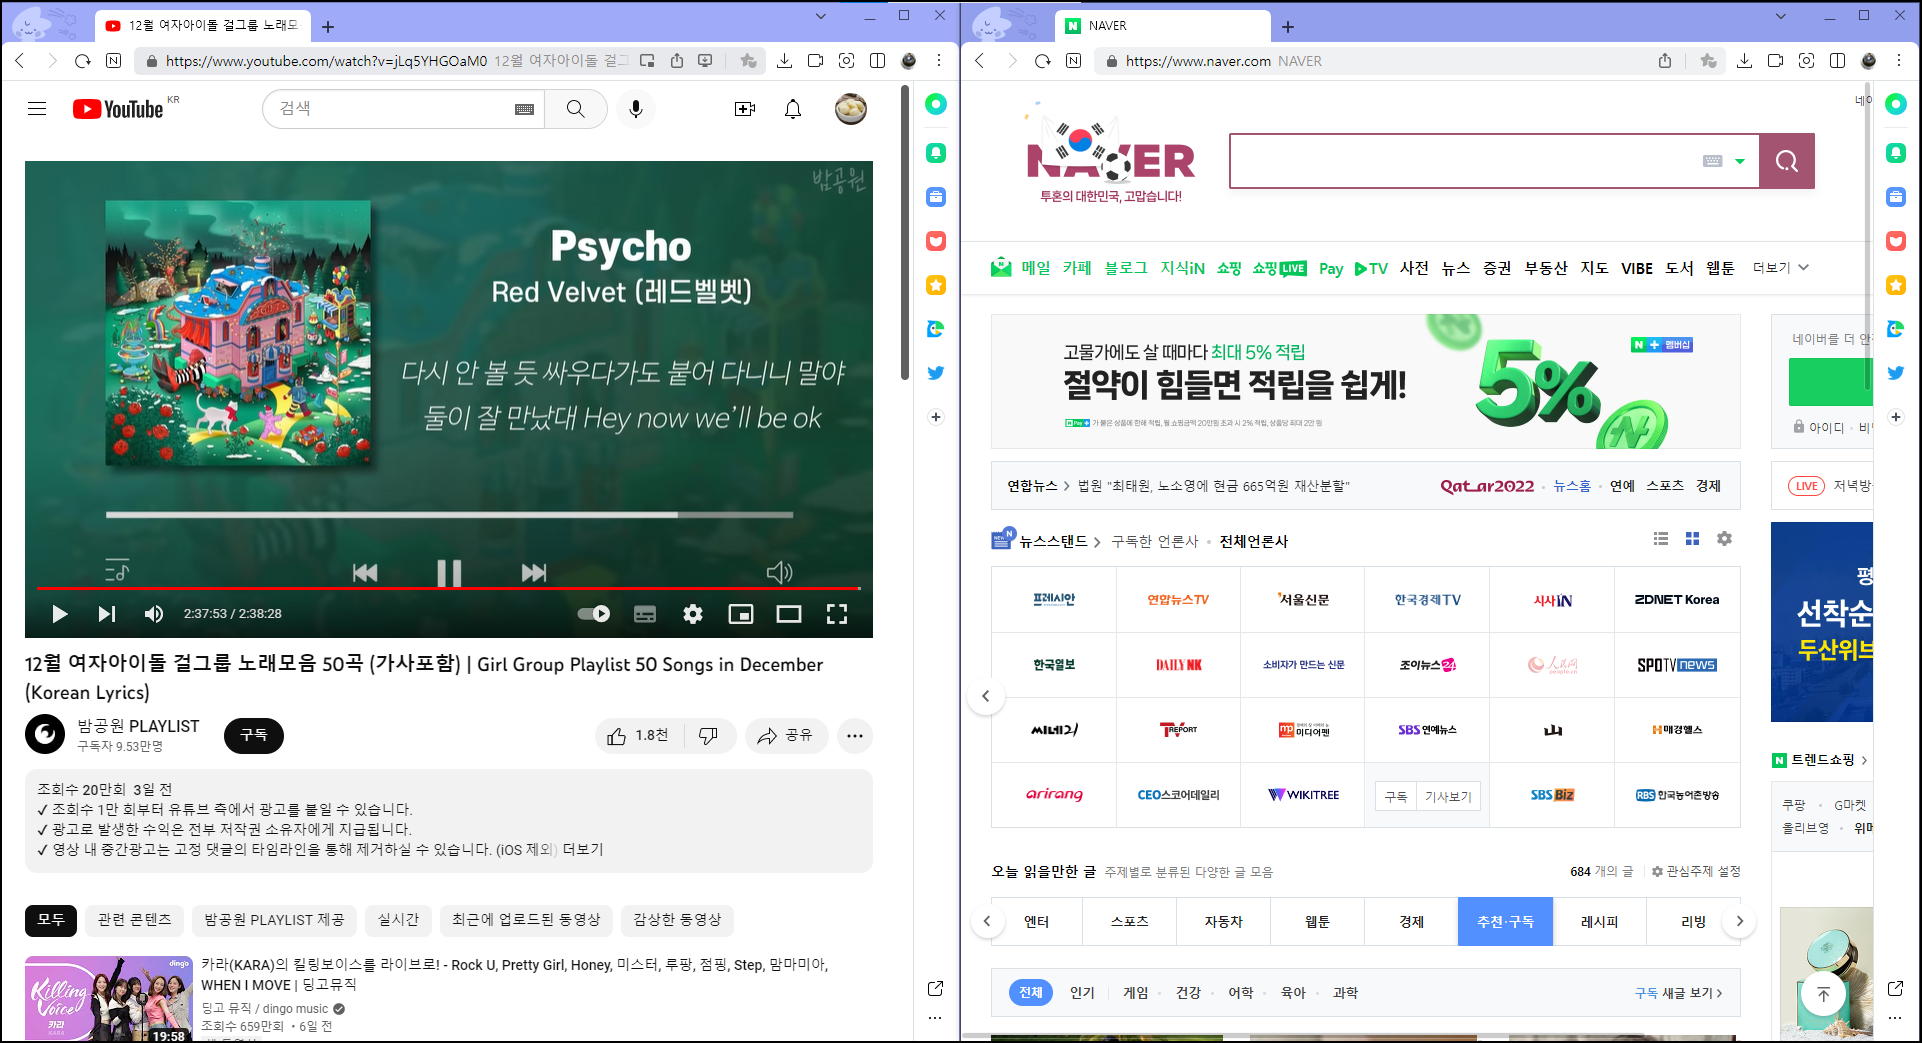Open new tab in YouTube window

point(328,27)
